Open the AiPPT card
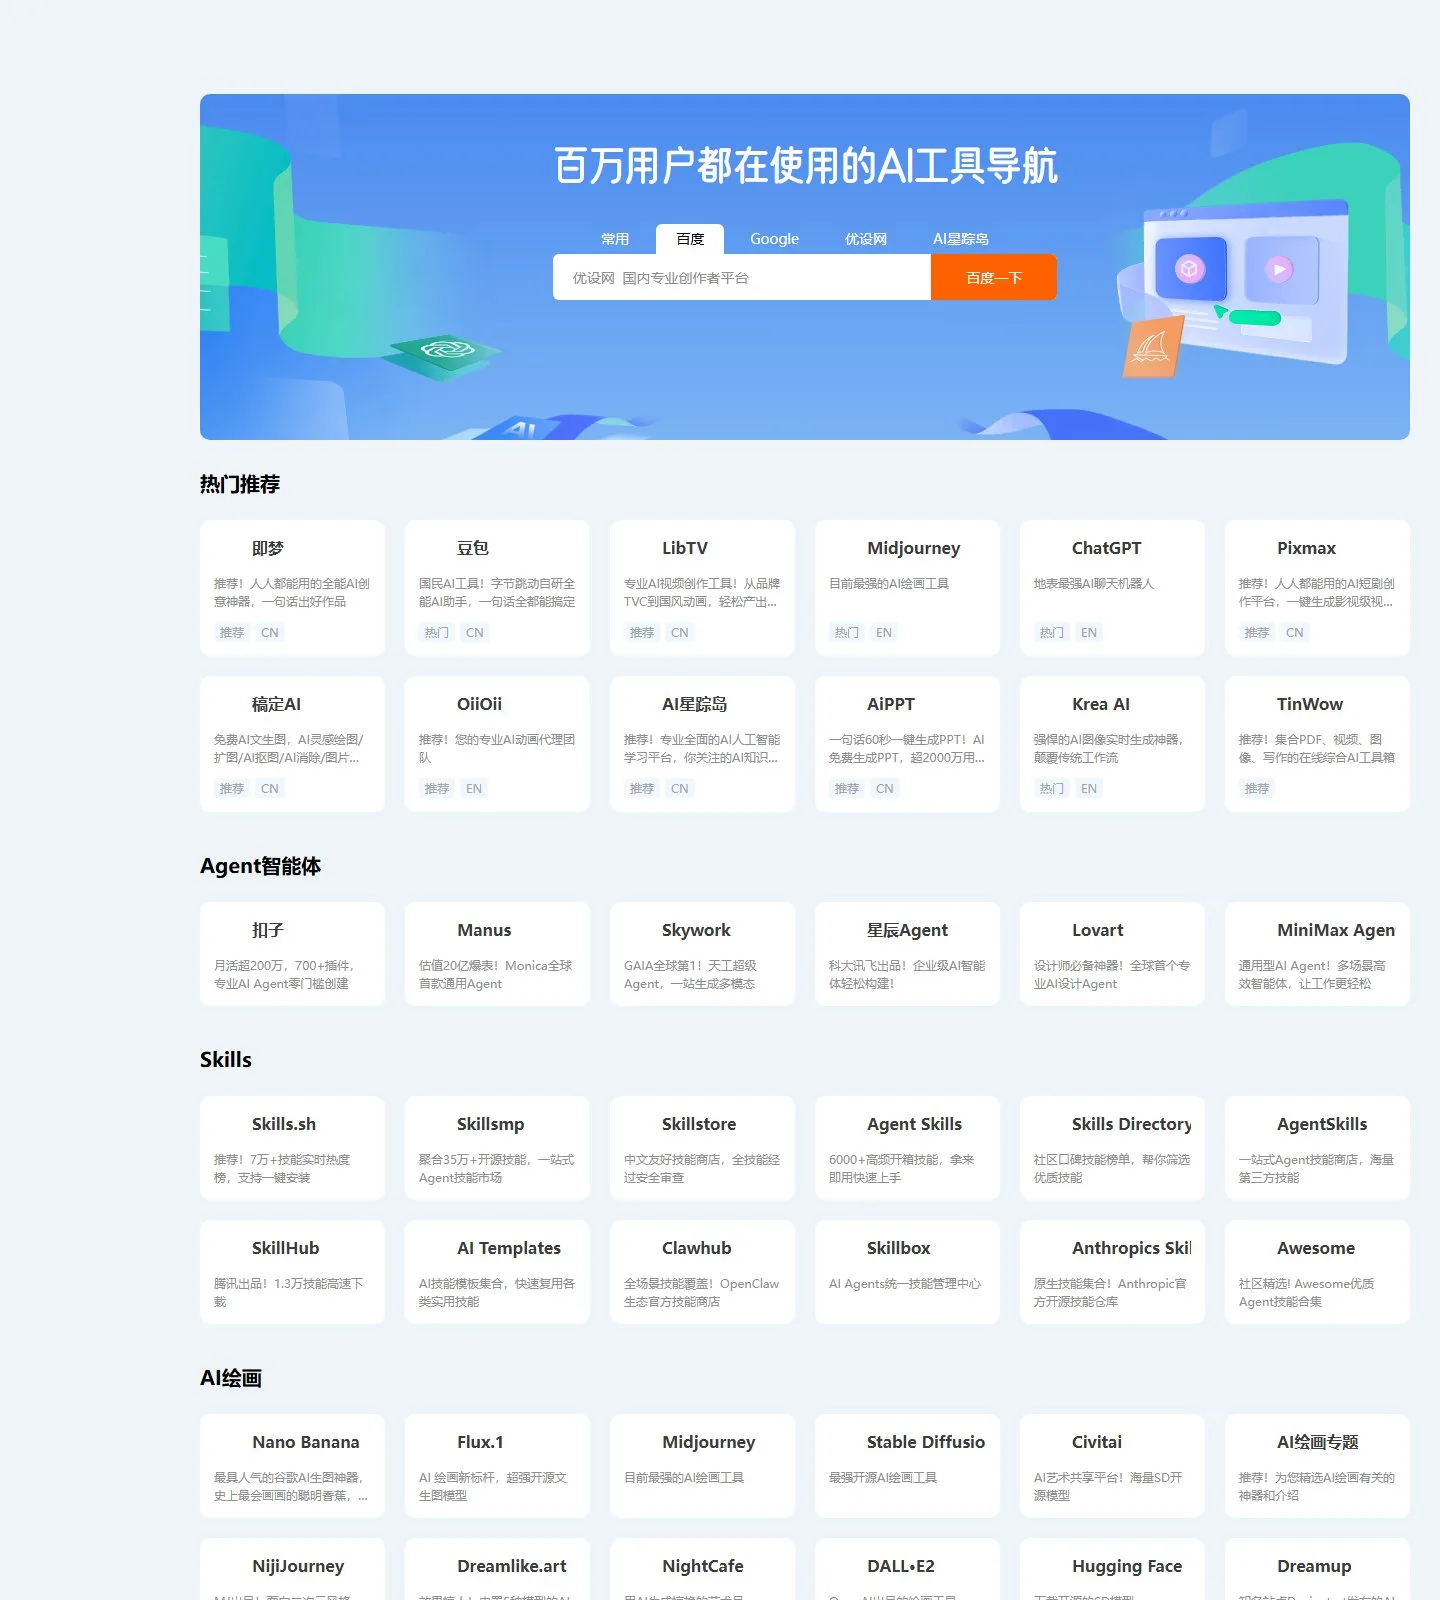The image size is (1440, 1600). pyautogui.click(x=907, y=744)
